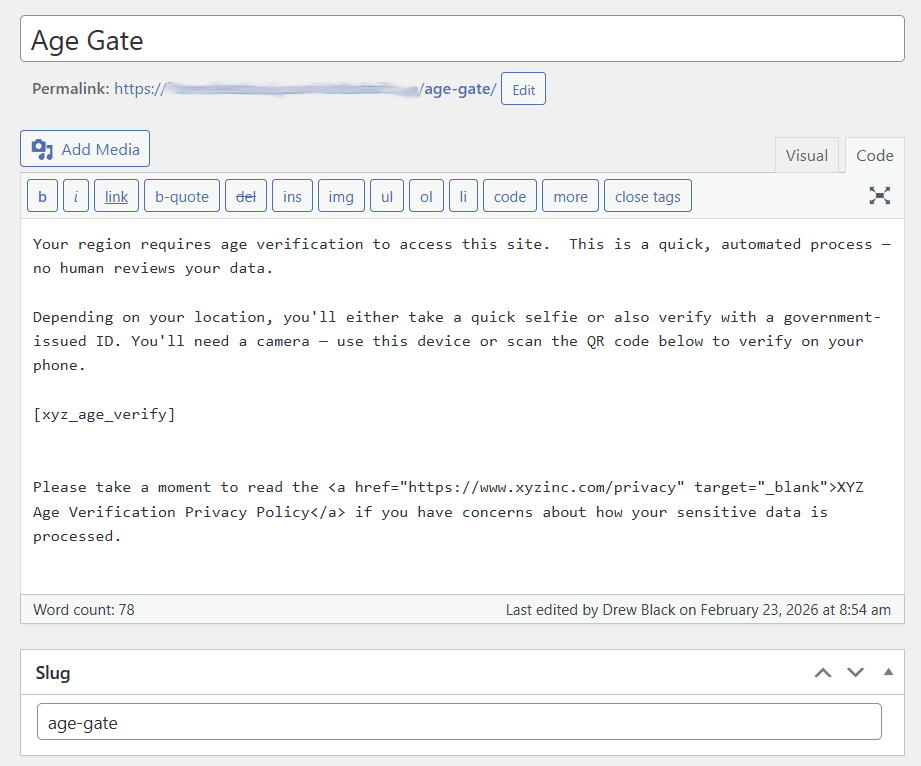Select the Code editor tab
Viewport: 921px width, 766px height.
pos(874,155)
